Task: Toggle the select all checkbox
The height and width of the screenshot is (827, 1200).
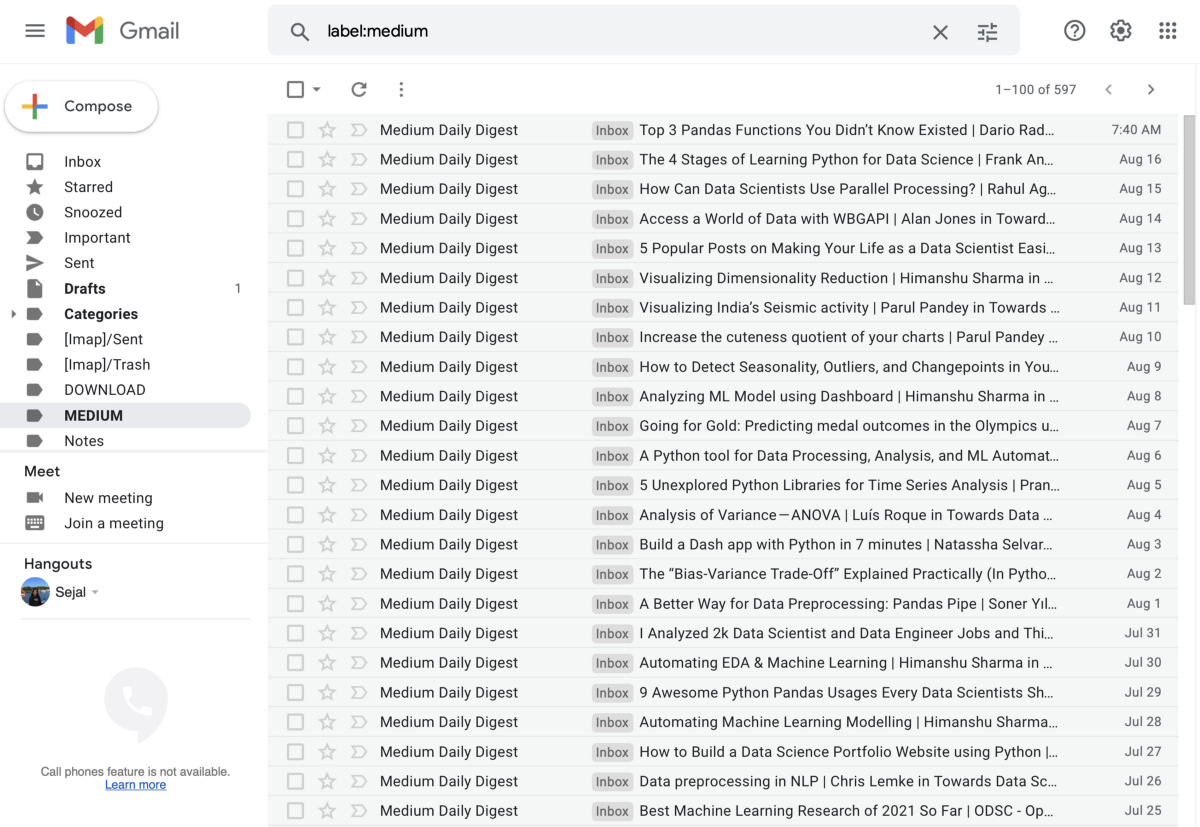Action: [295, 89]
